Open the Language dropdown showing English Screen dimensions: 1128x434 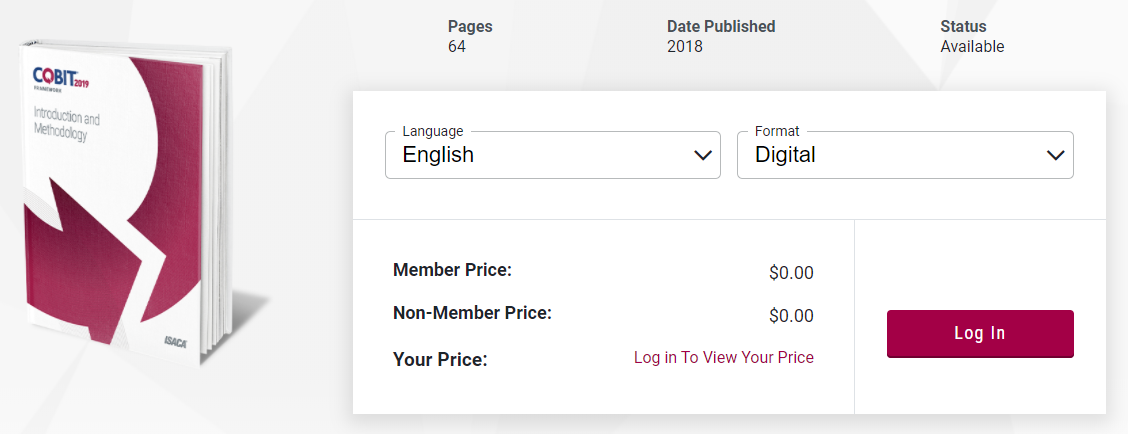pos(552,155)
